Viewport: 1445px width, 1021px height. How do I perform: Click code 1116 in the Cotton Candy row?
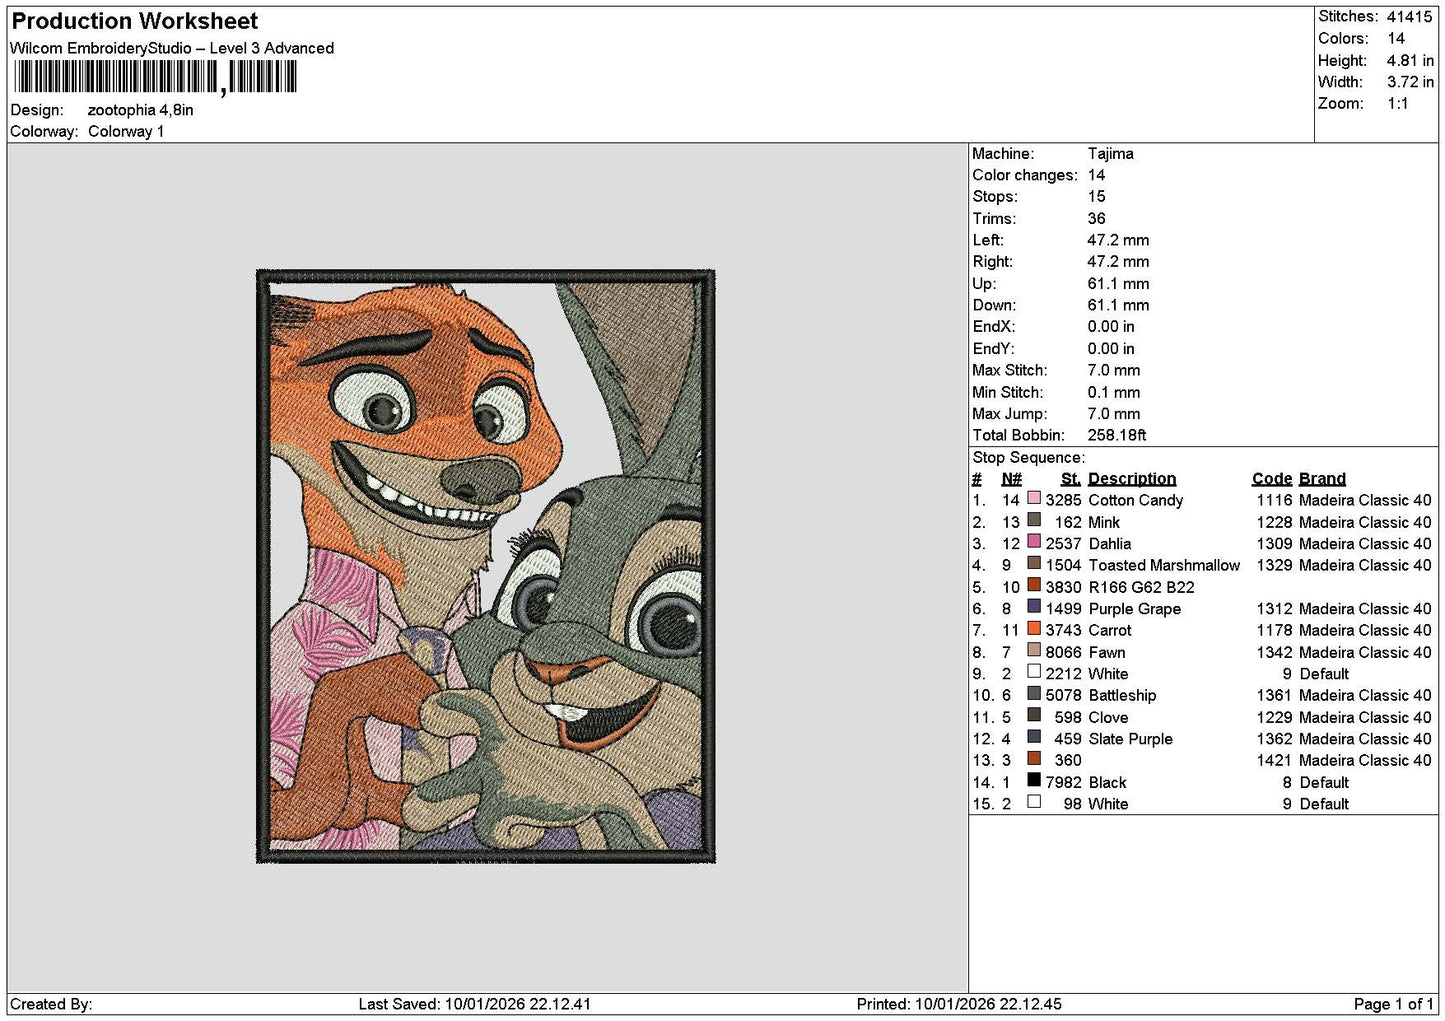click(x=1275, y=500)
